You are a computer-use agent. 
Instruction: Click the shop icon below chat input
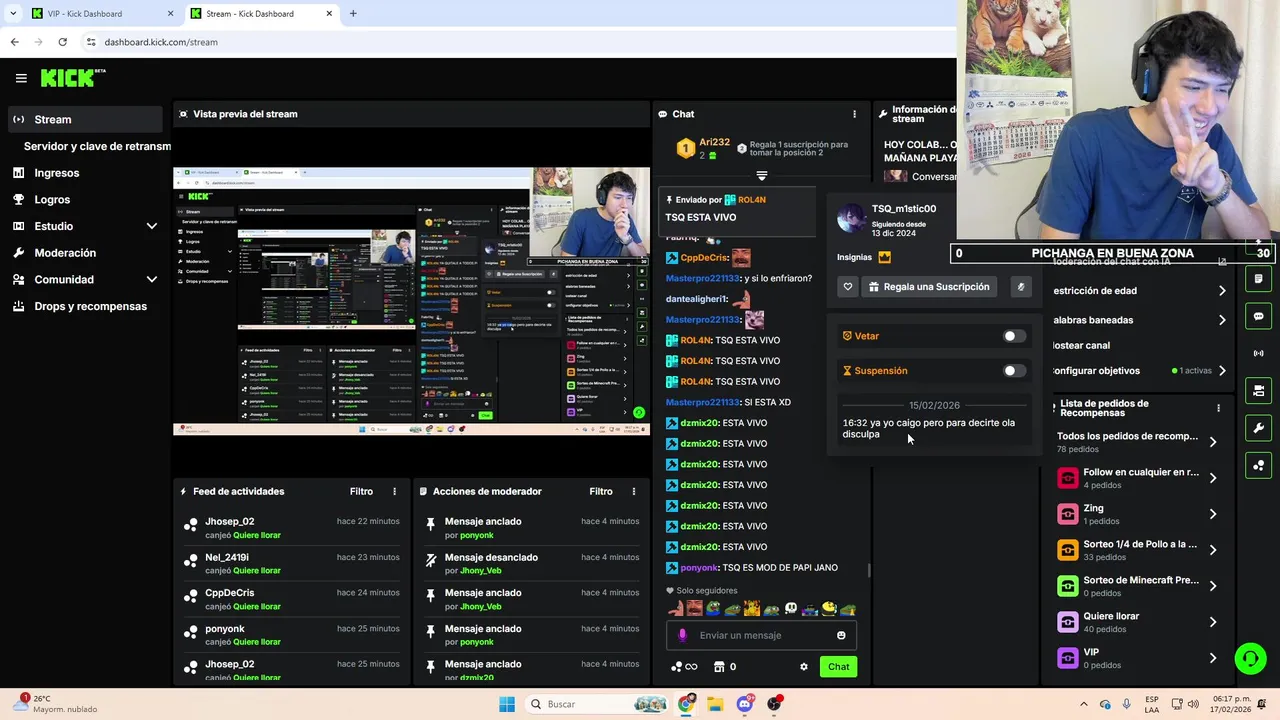click(718, 667)
